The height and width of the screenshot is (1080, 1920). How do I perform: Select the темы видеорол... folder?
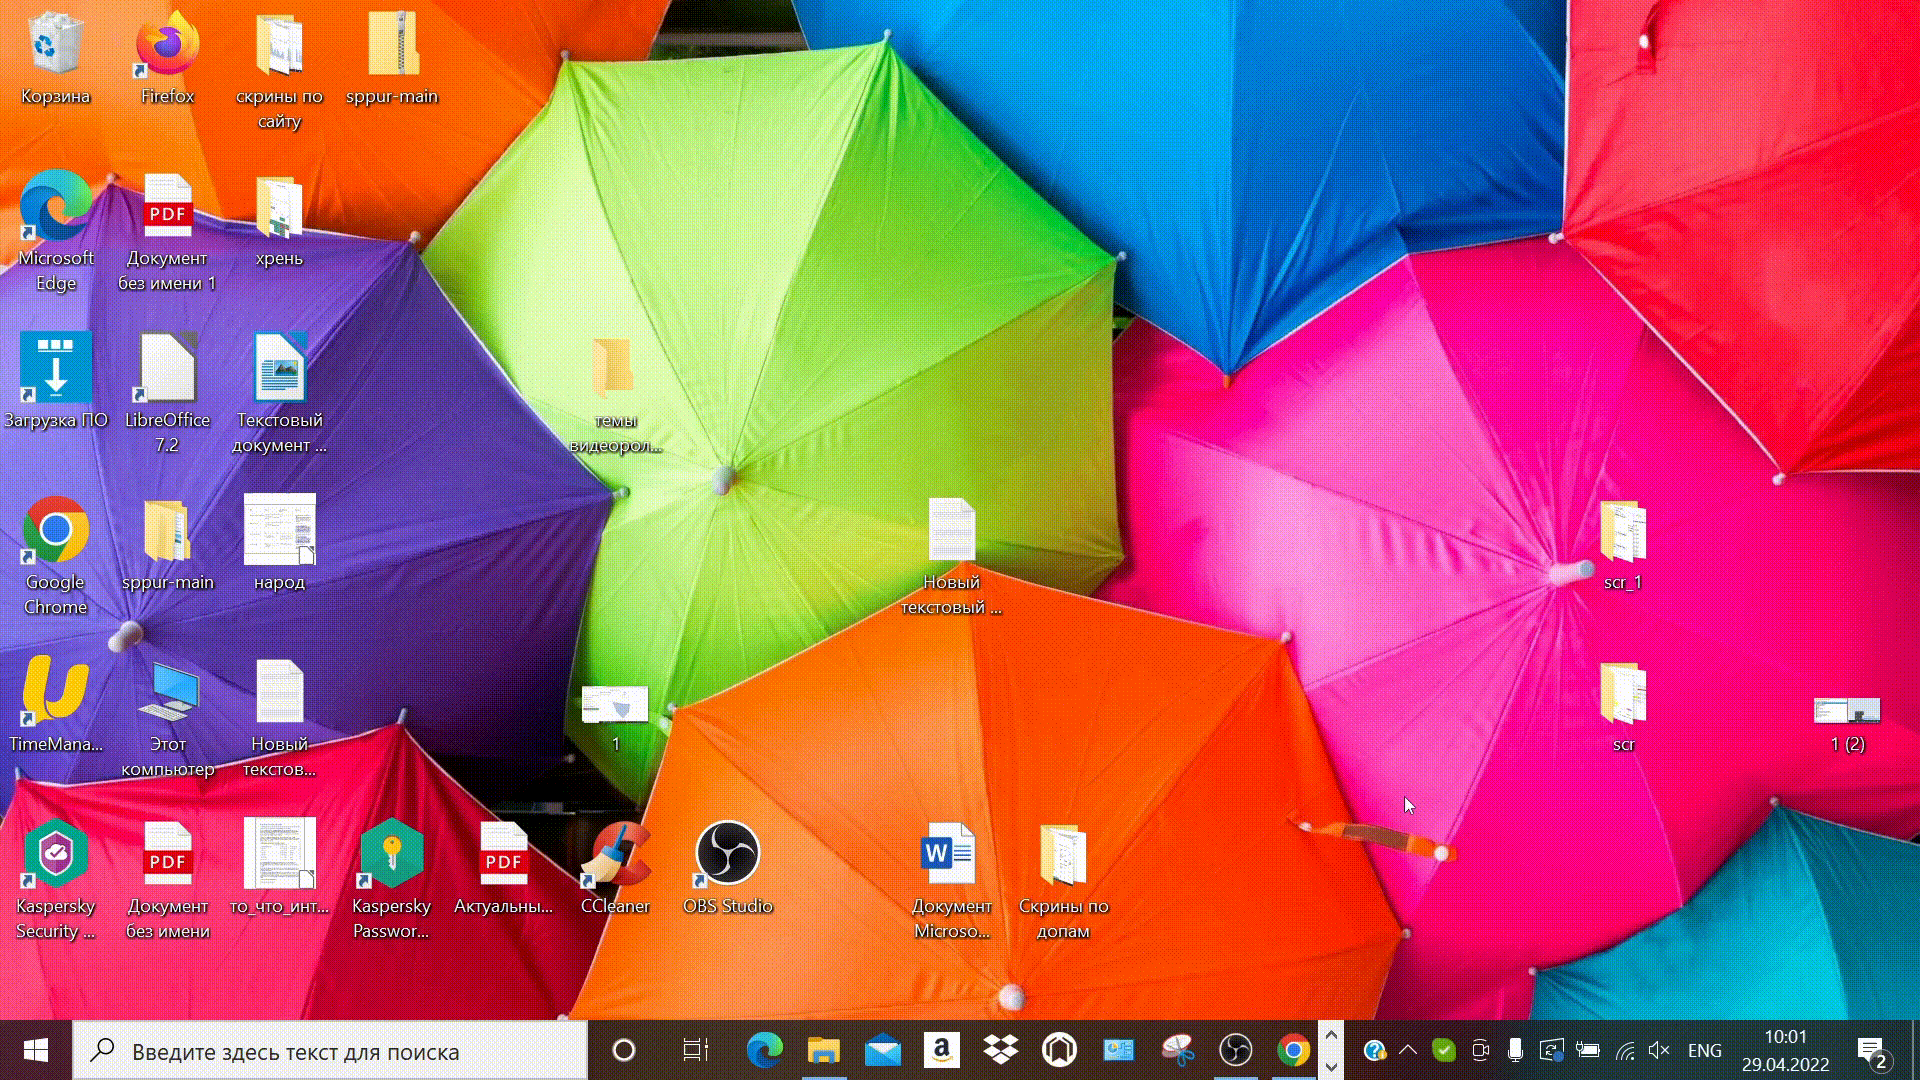(x=615, y=394)
